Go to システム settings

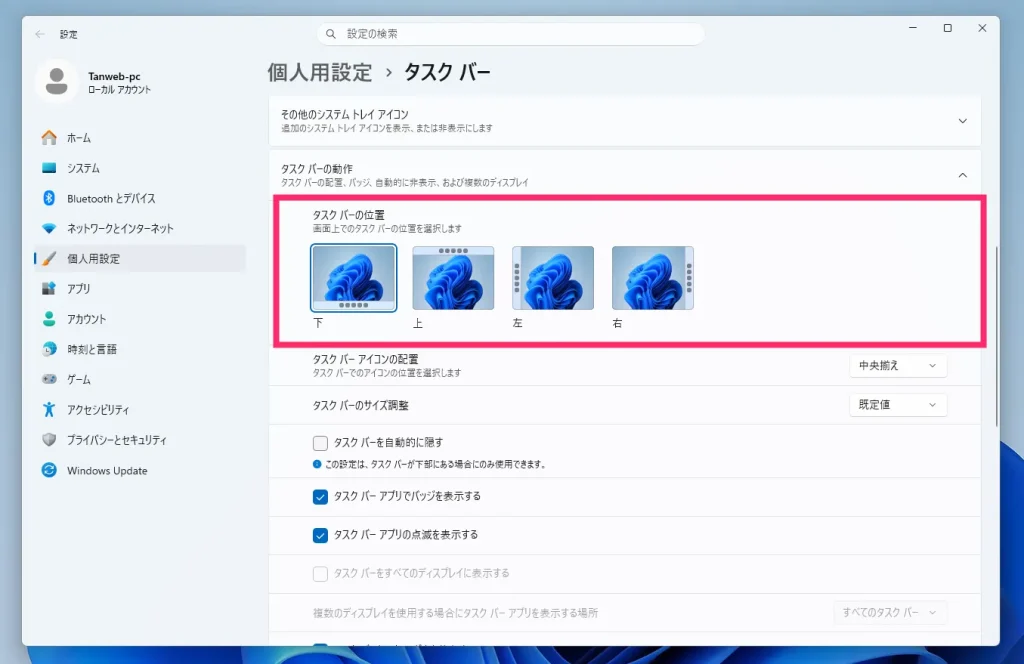click(140, 168)
